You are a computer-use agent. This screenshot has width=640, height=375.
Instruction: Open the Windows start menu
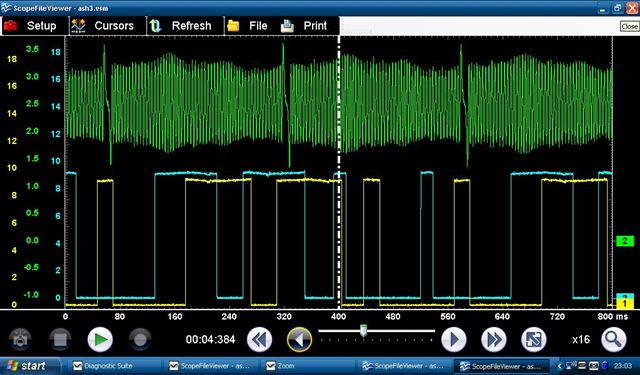[x=28, y=366]
